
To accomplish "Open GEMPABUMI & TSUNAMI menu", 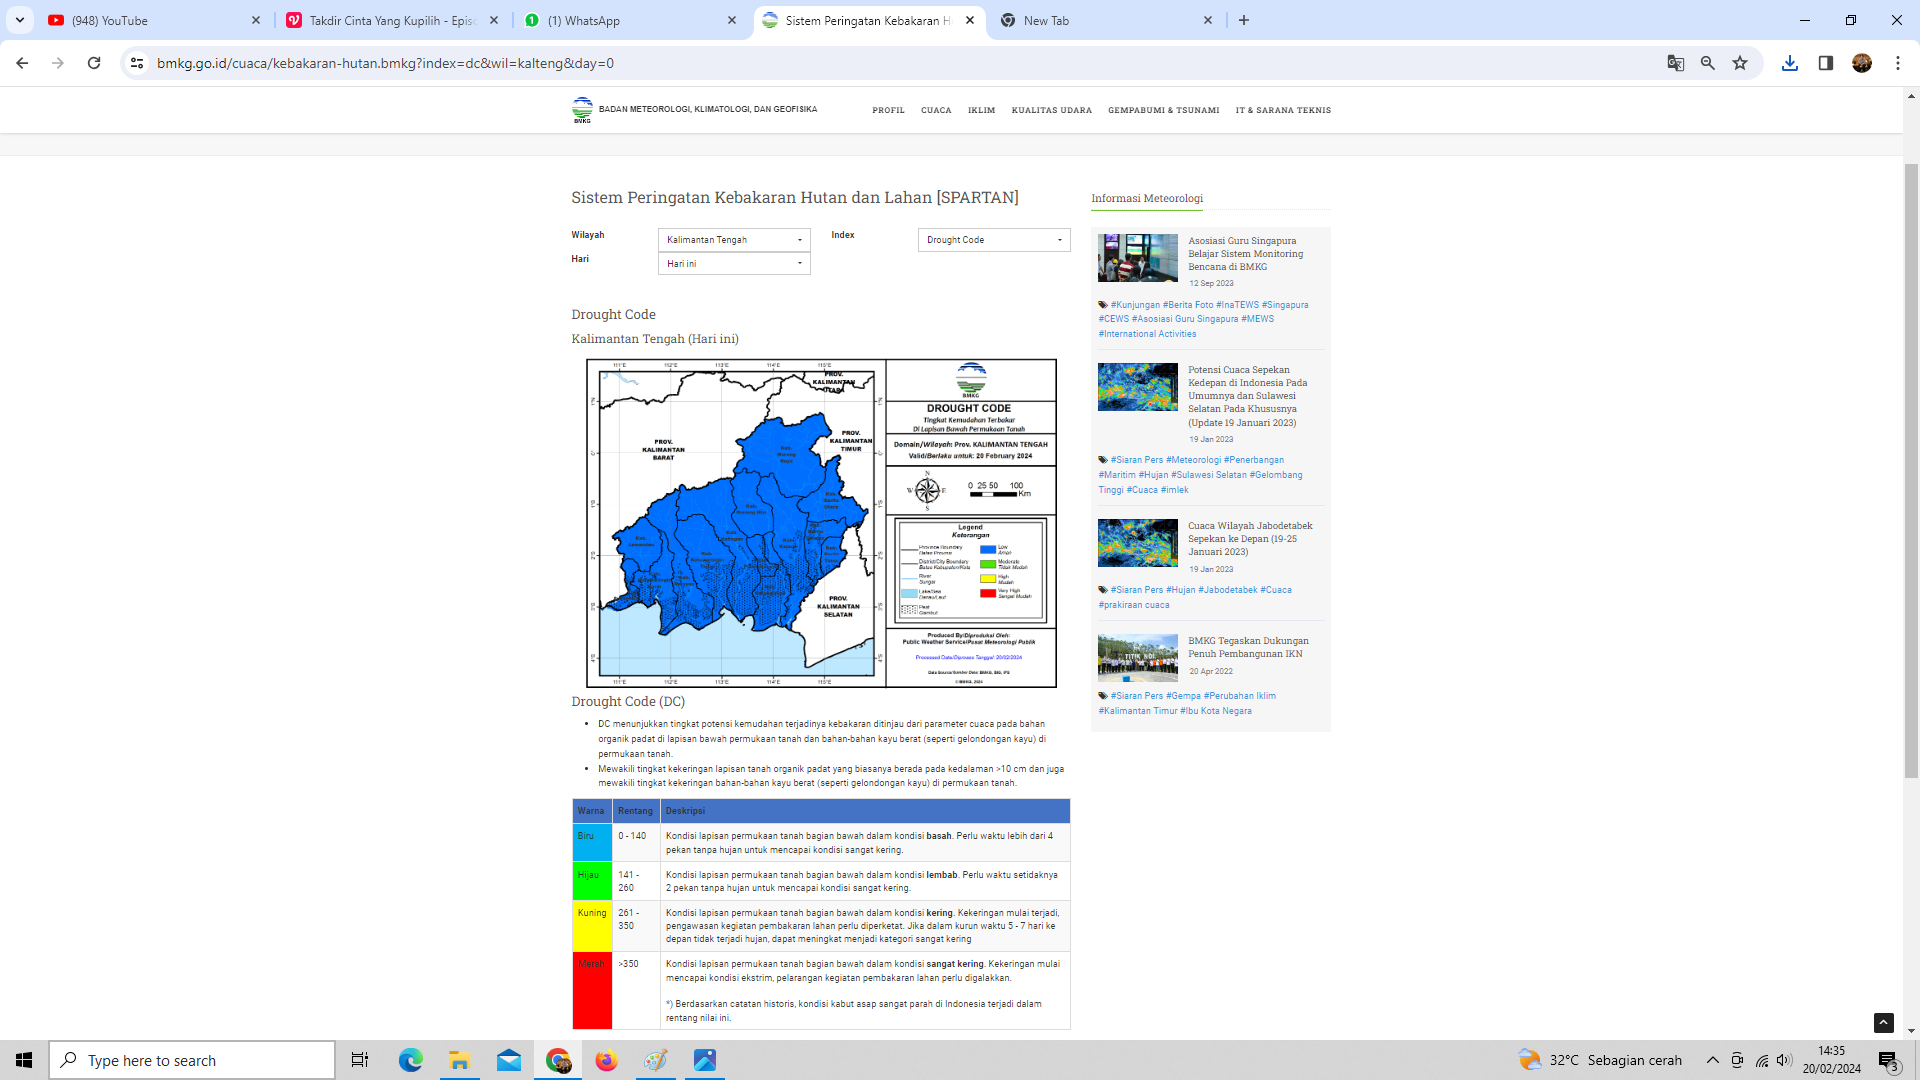I will (x=1164, y=110).
